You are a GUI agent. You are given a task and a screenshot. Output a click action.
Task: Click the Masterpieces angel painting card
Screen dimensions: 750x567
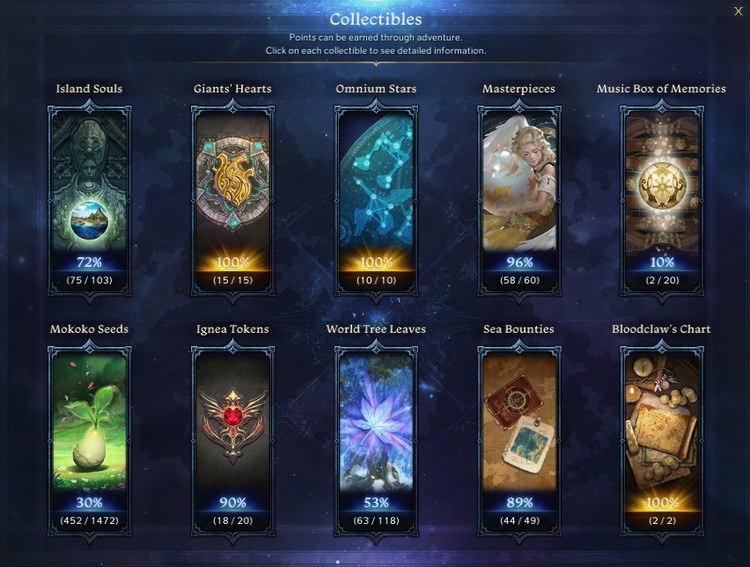click(x=519, y=201)
